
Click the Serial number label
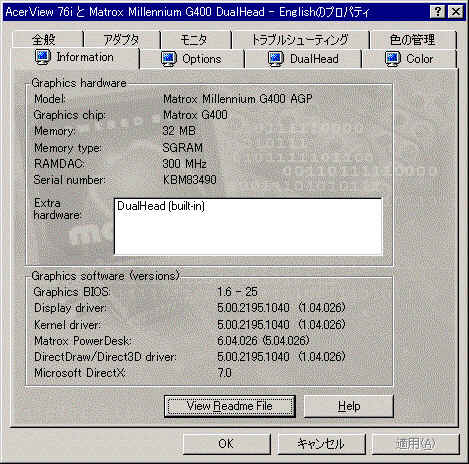pos(70,180)
